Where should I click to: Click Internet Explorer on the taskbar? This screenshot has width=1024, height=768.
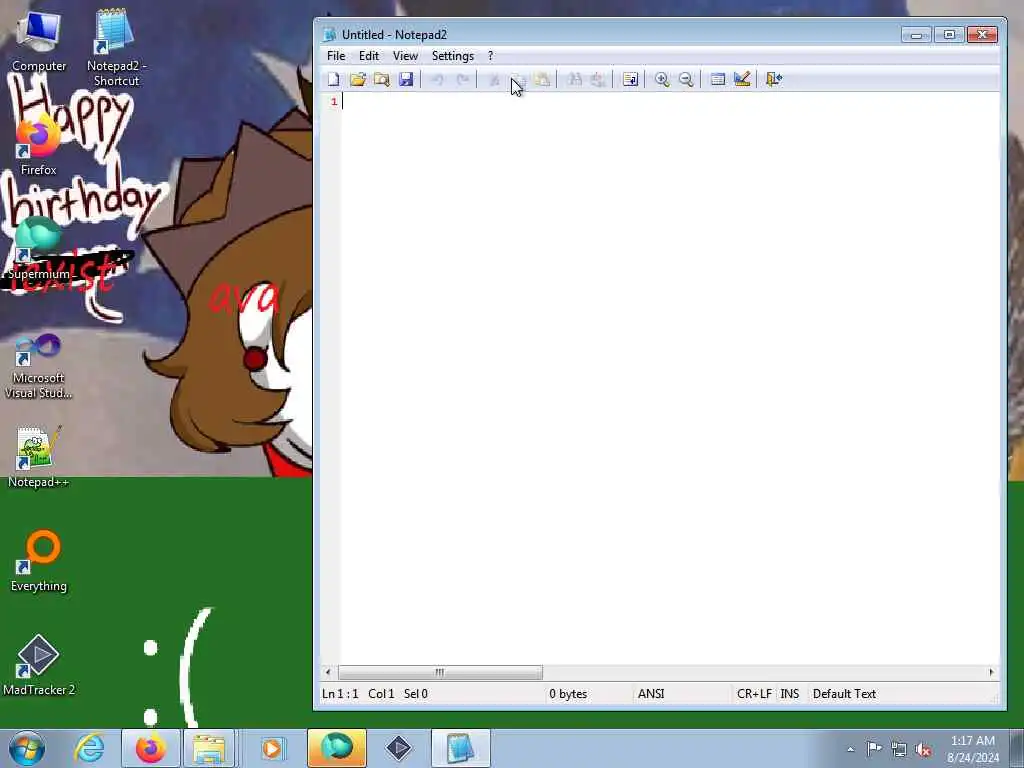[x=89, y=748]
